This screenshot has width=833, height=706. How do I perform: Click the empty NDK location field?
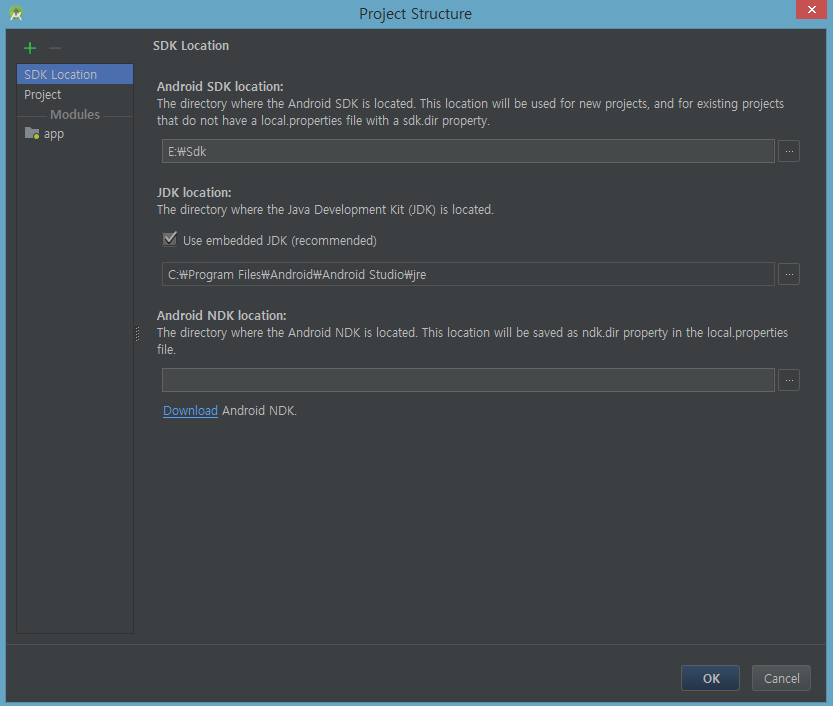point(468,380)
